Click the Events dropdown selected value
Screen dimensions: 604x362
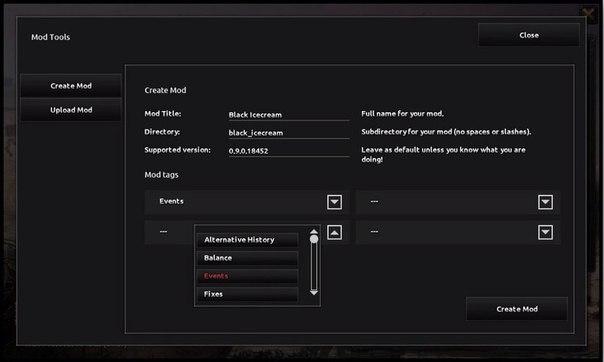[171, 201]
